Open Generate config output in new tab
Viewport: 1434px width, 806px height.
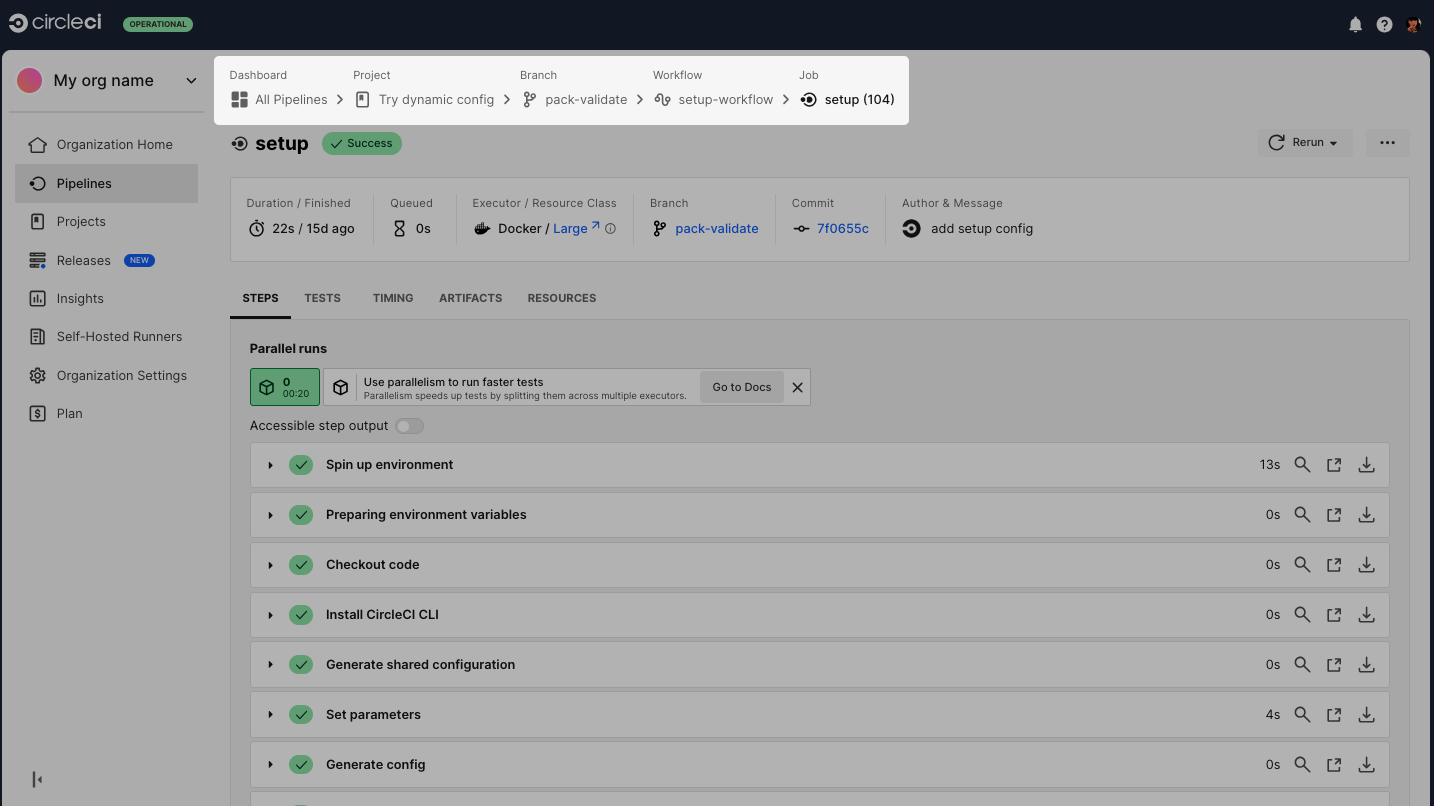[x=1334, y=765]
